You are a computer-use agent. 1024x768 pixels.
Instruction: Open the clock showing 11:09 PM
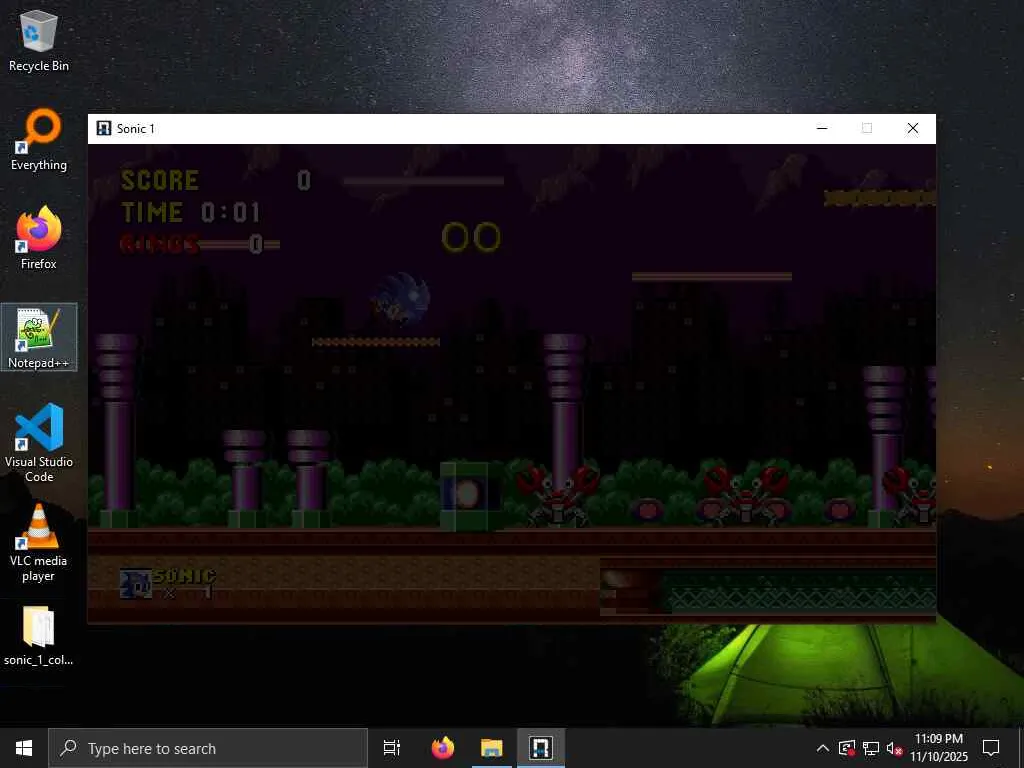(x=938, y=748)
